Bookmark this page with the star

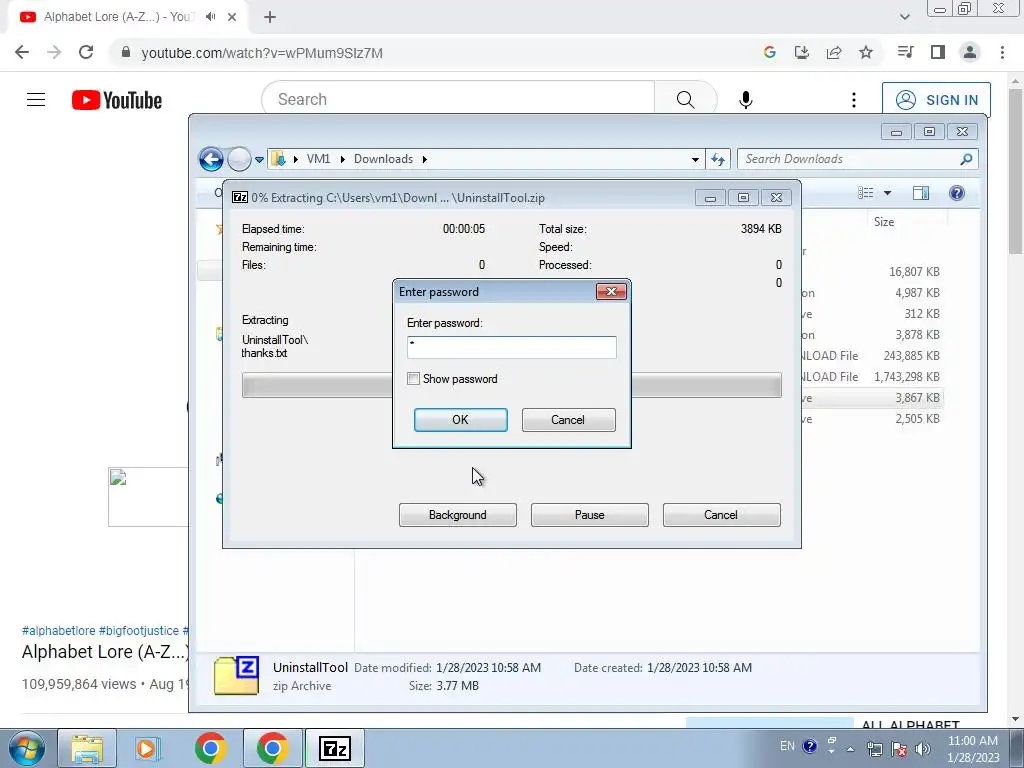point(866,52)
